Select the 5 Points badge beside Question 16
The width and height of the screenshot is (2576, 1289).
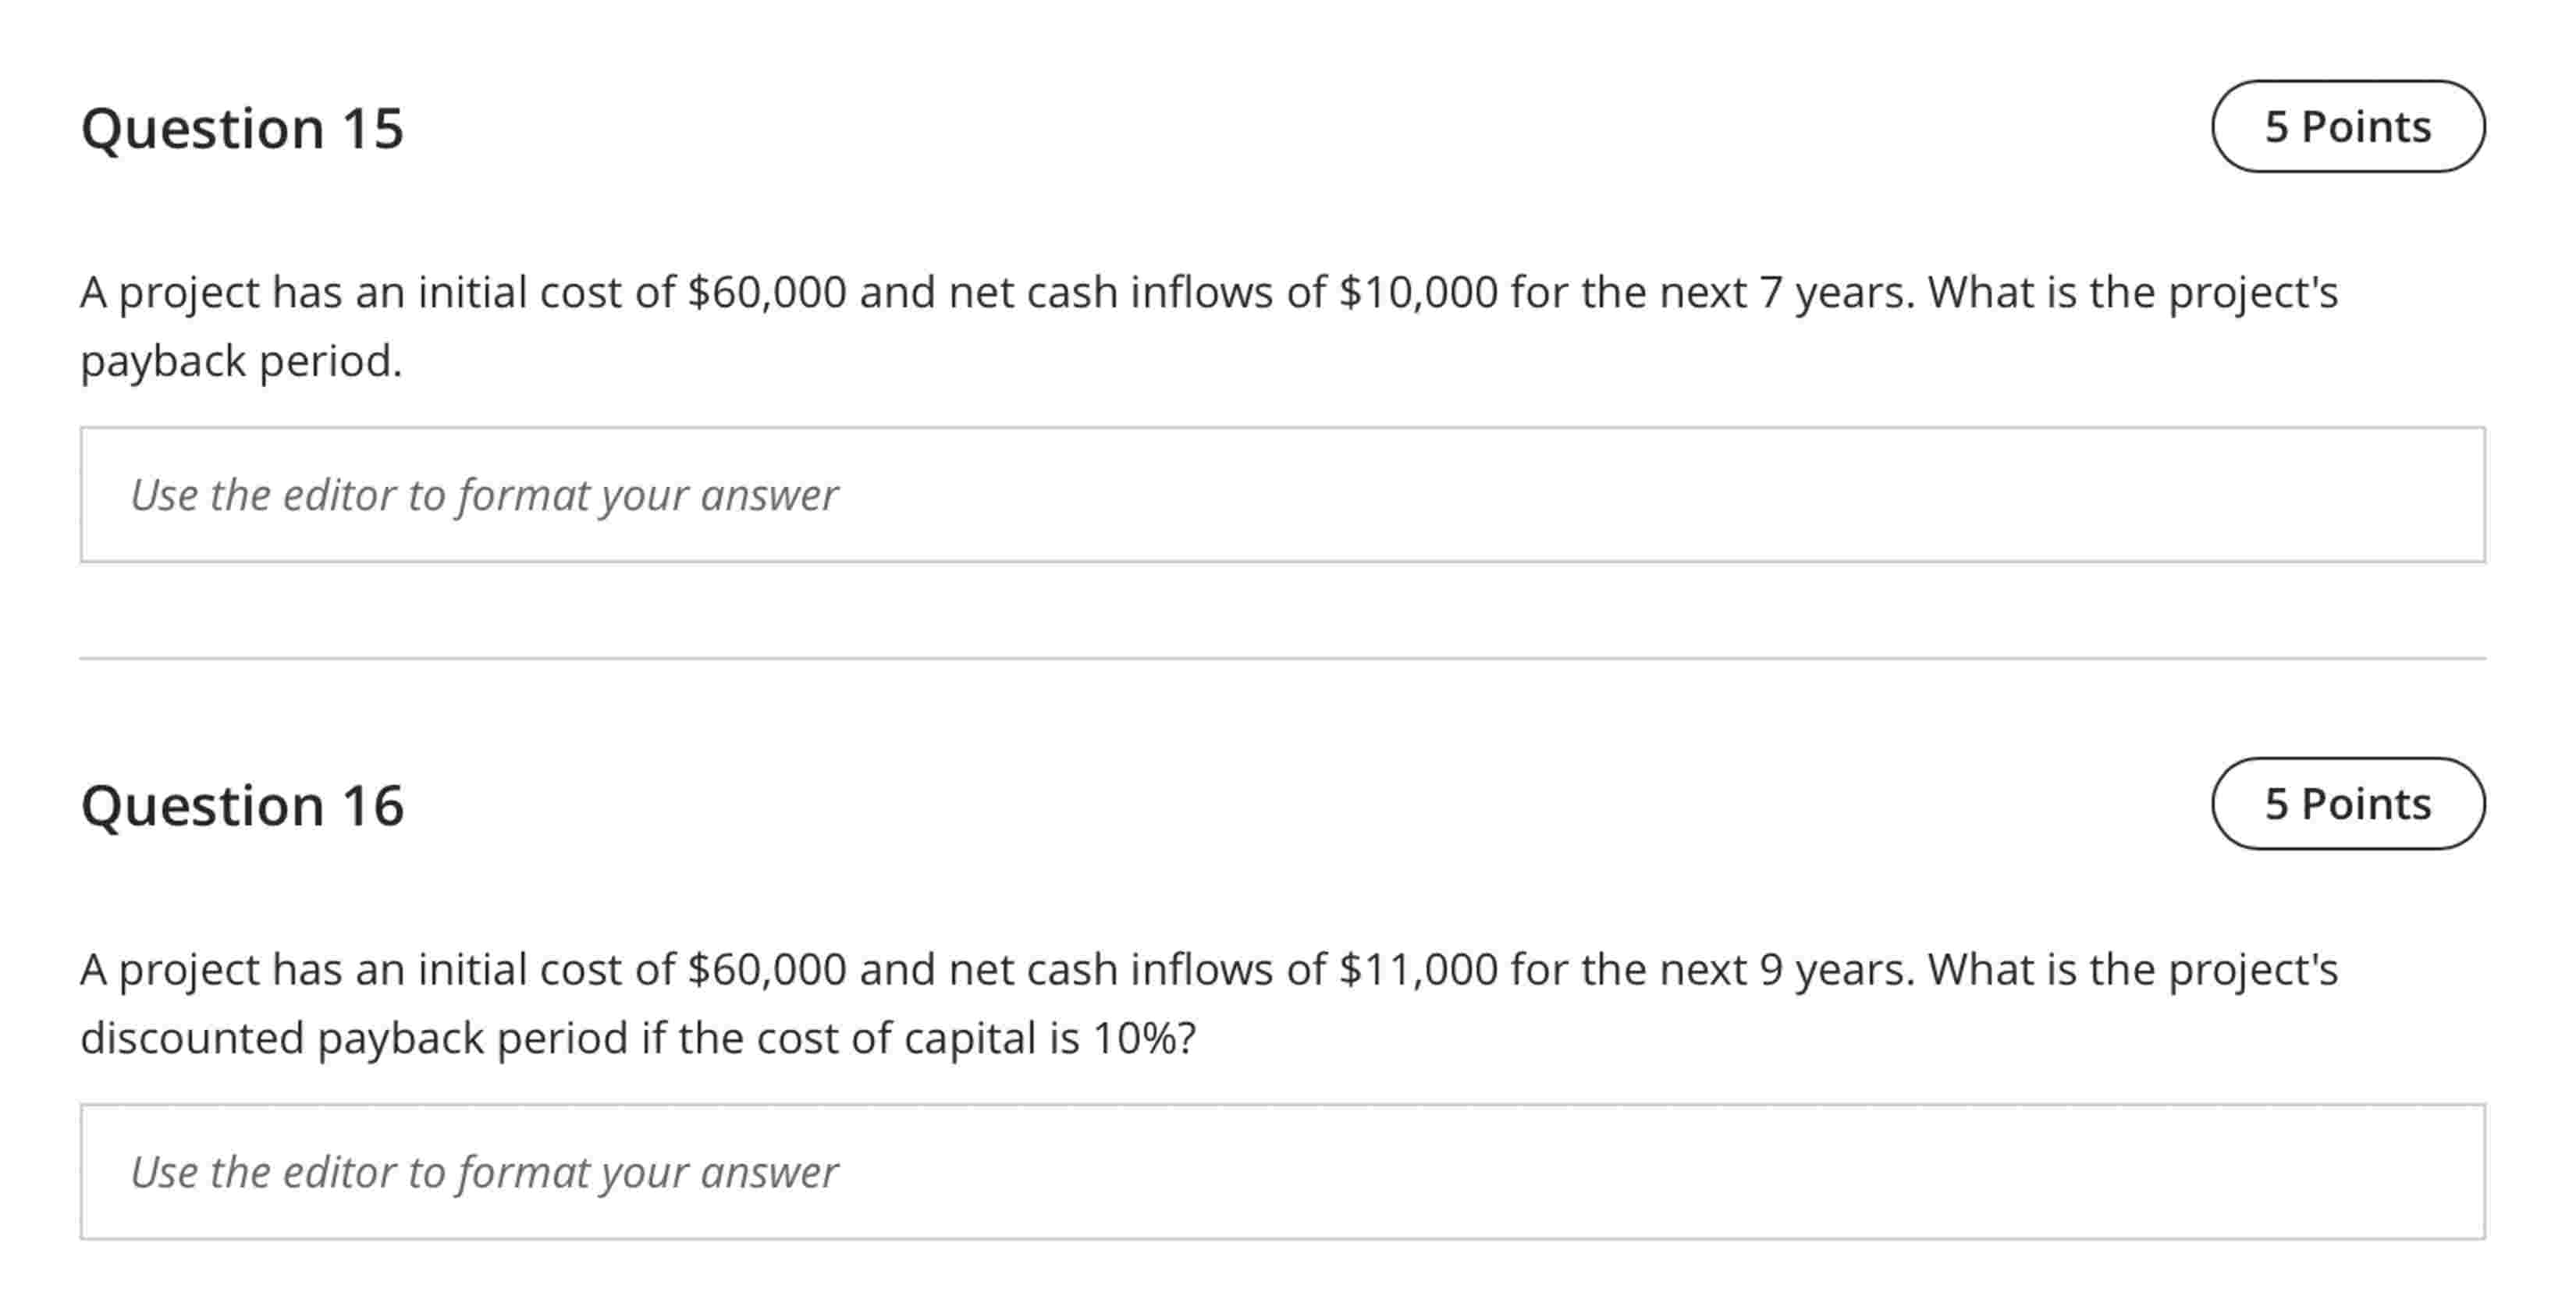click(x=2348, y=803)
